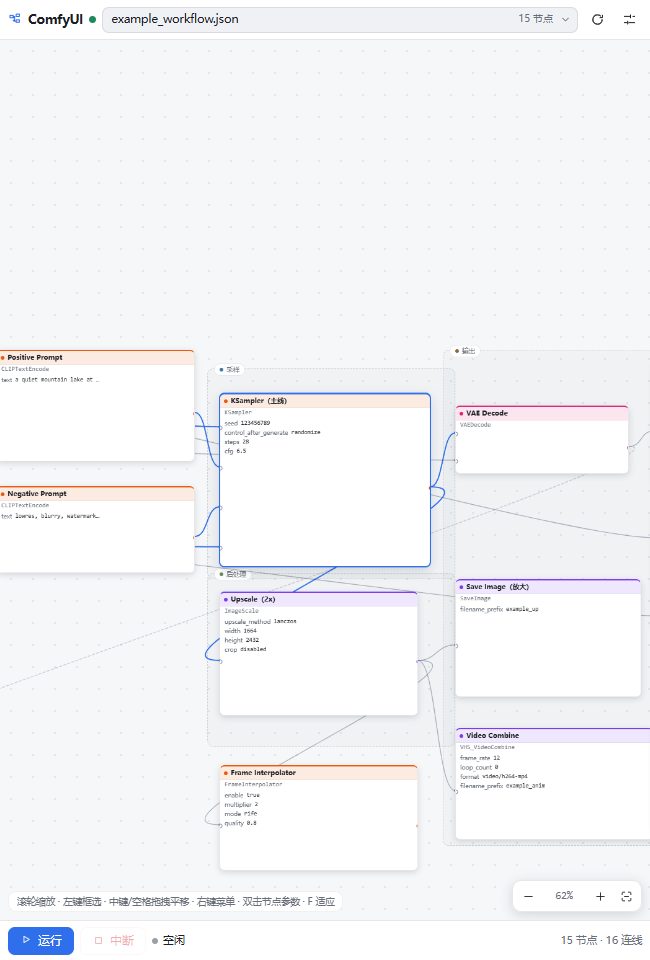Click the 62% zoom level indicator

(x=564, y=896)
